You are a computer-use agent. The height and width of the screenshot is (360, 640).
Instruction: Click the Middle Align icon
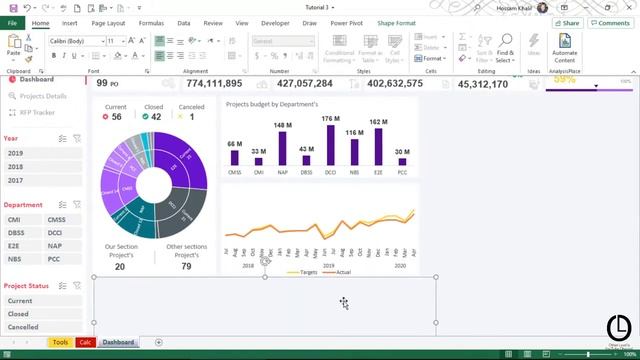click(x=170, y=41)
